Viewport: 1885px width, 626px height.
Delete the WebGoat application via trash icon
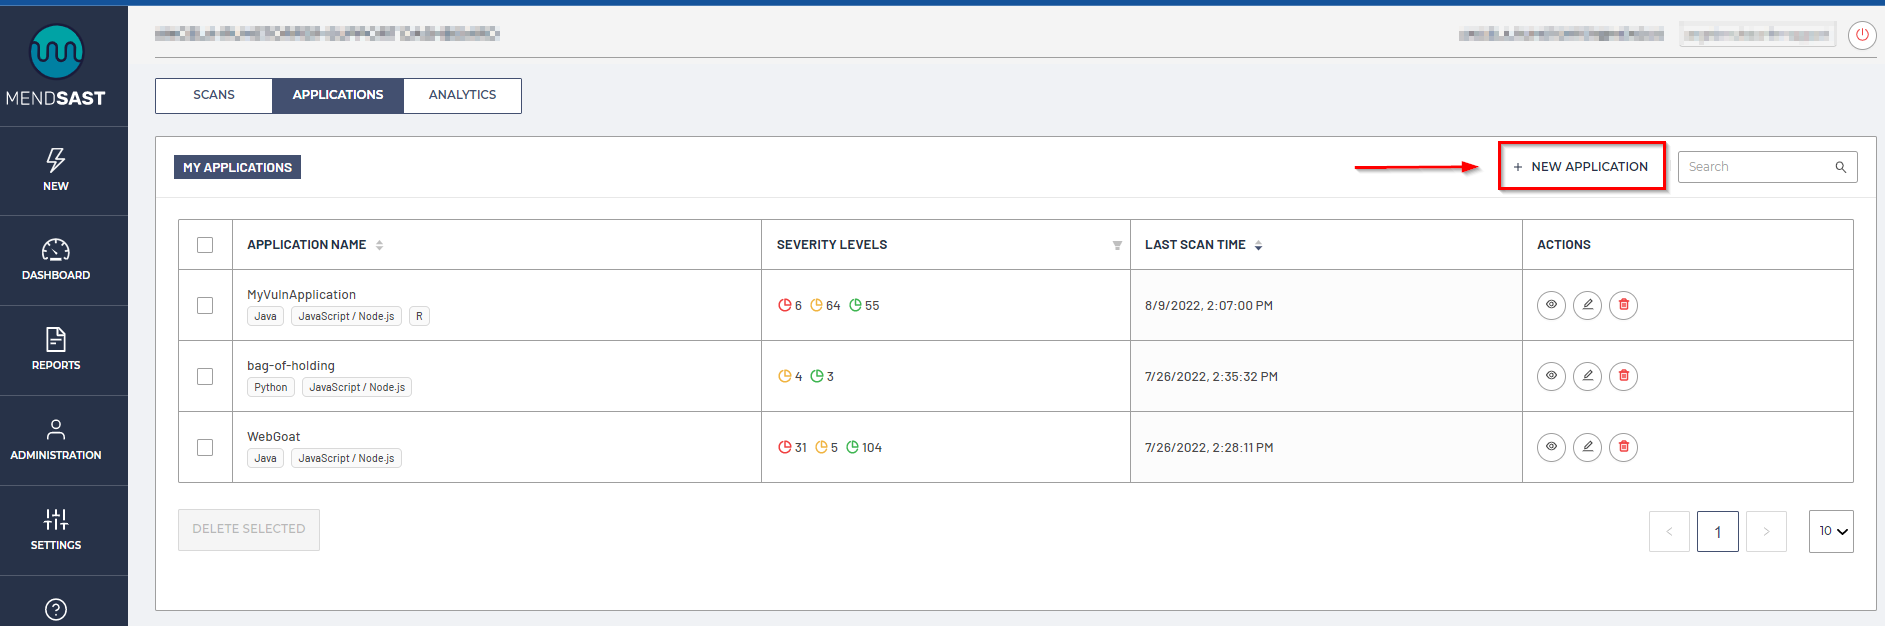(1623, 447)
